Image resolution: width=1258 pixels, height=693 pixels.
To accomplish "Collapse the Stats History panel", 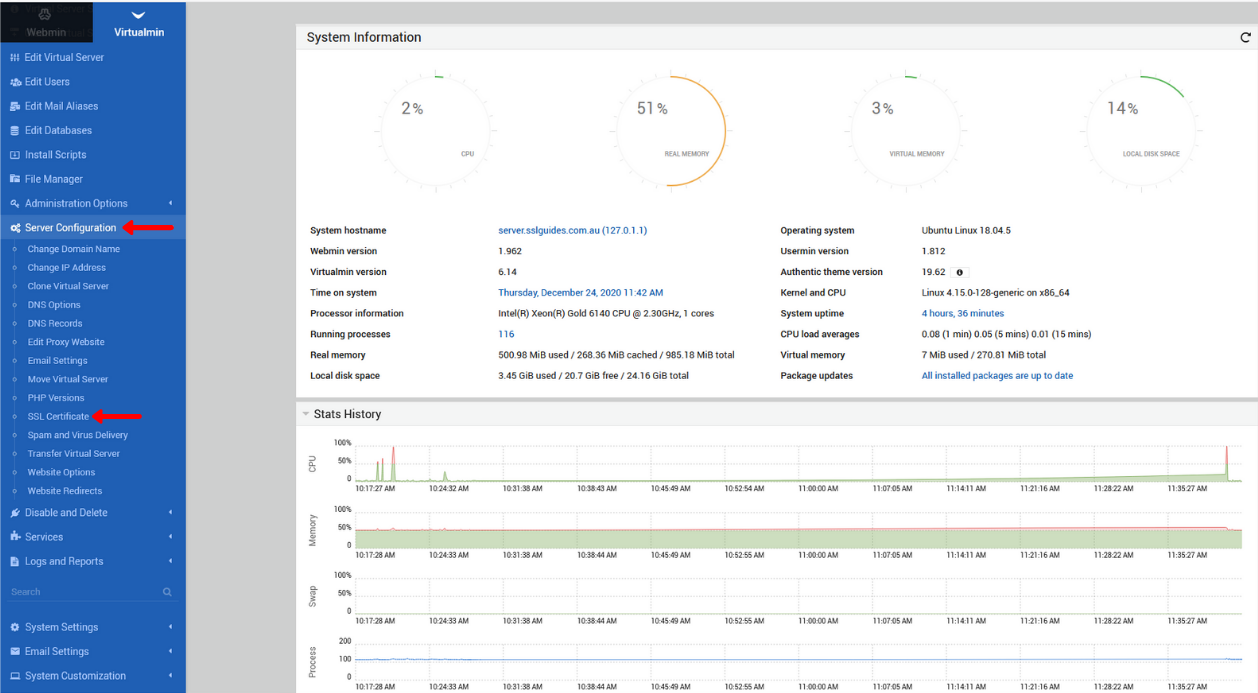I will (305, 413).
